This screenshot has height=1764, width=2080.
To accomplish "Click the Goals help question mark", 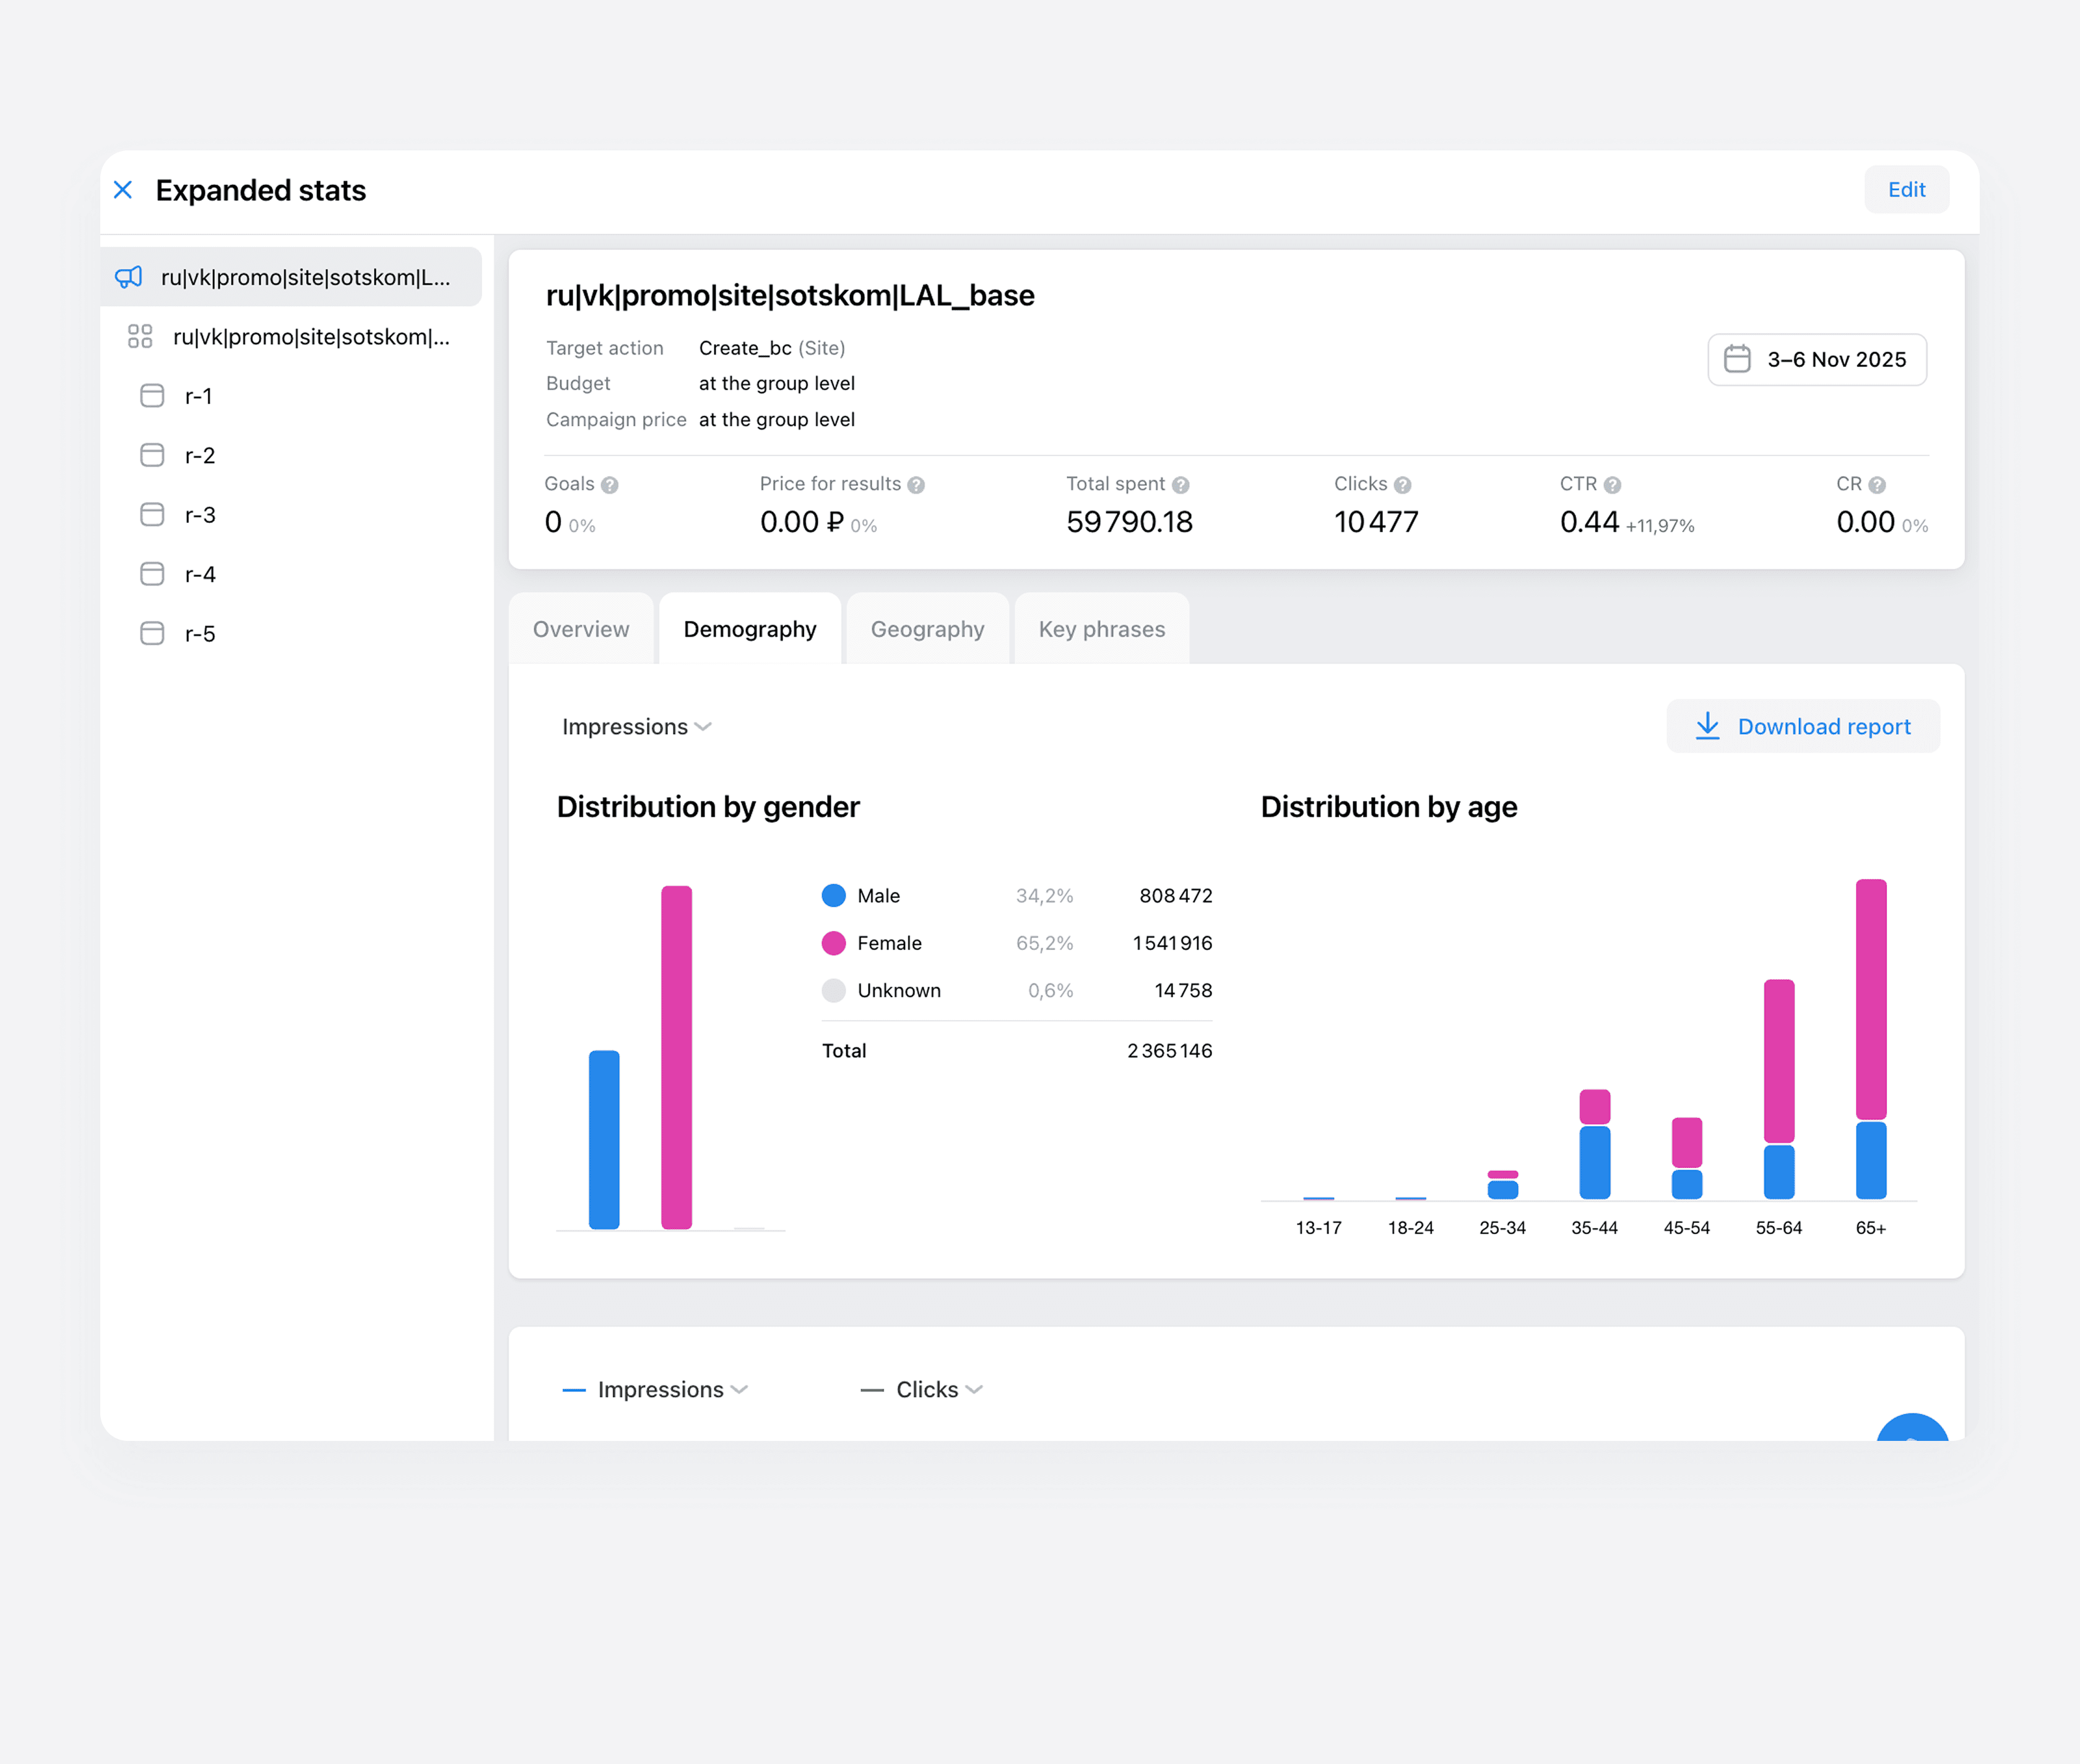I will 610,485.
